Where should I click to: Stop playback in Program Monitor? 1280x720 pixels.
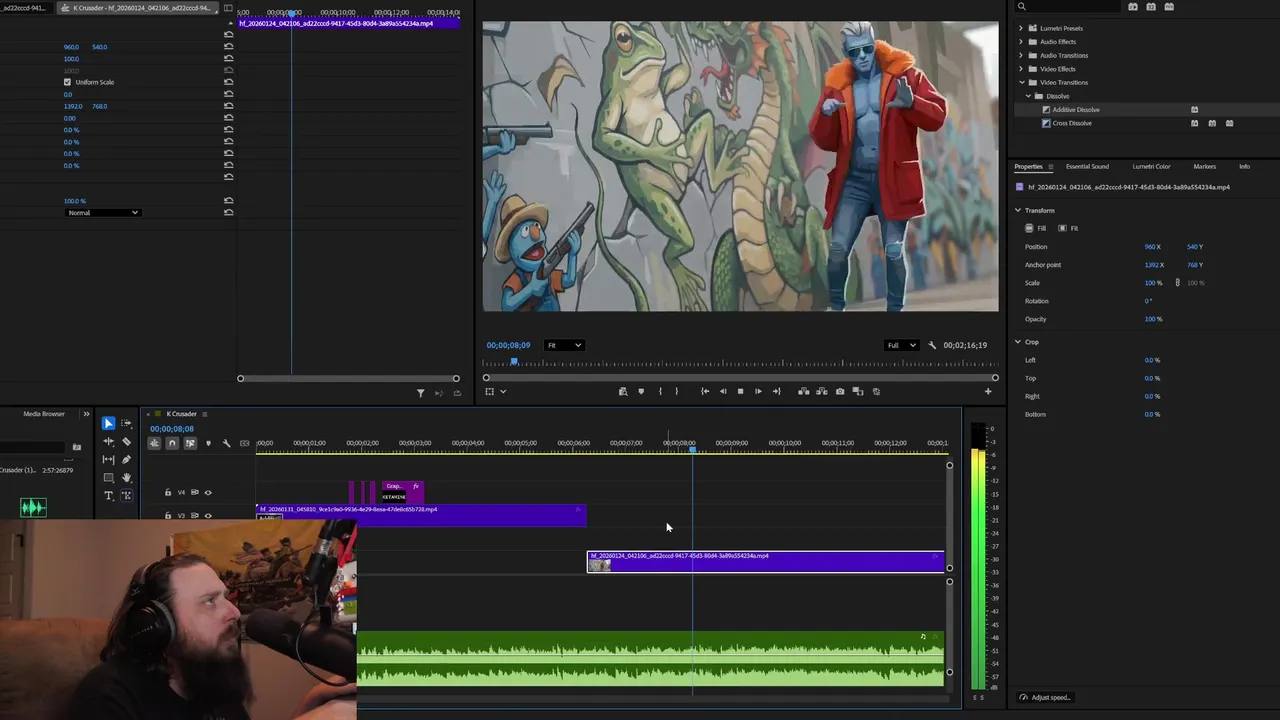[740, 391]
